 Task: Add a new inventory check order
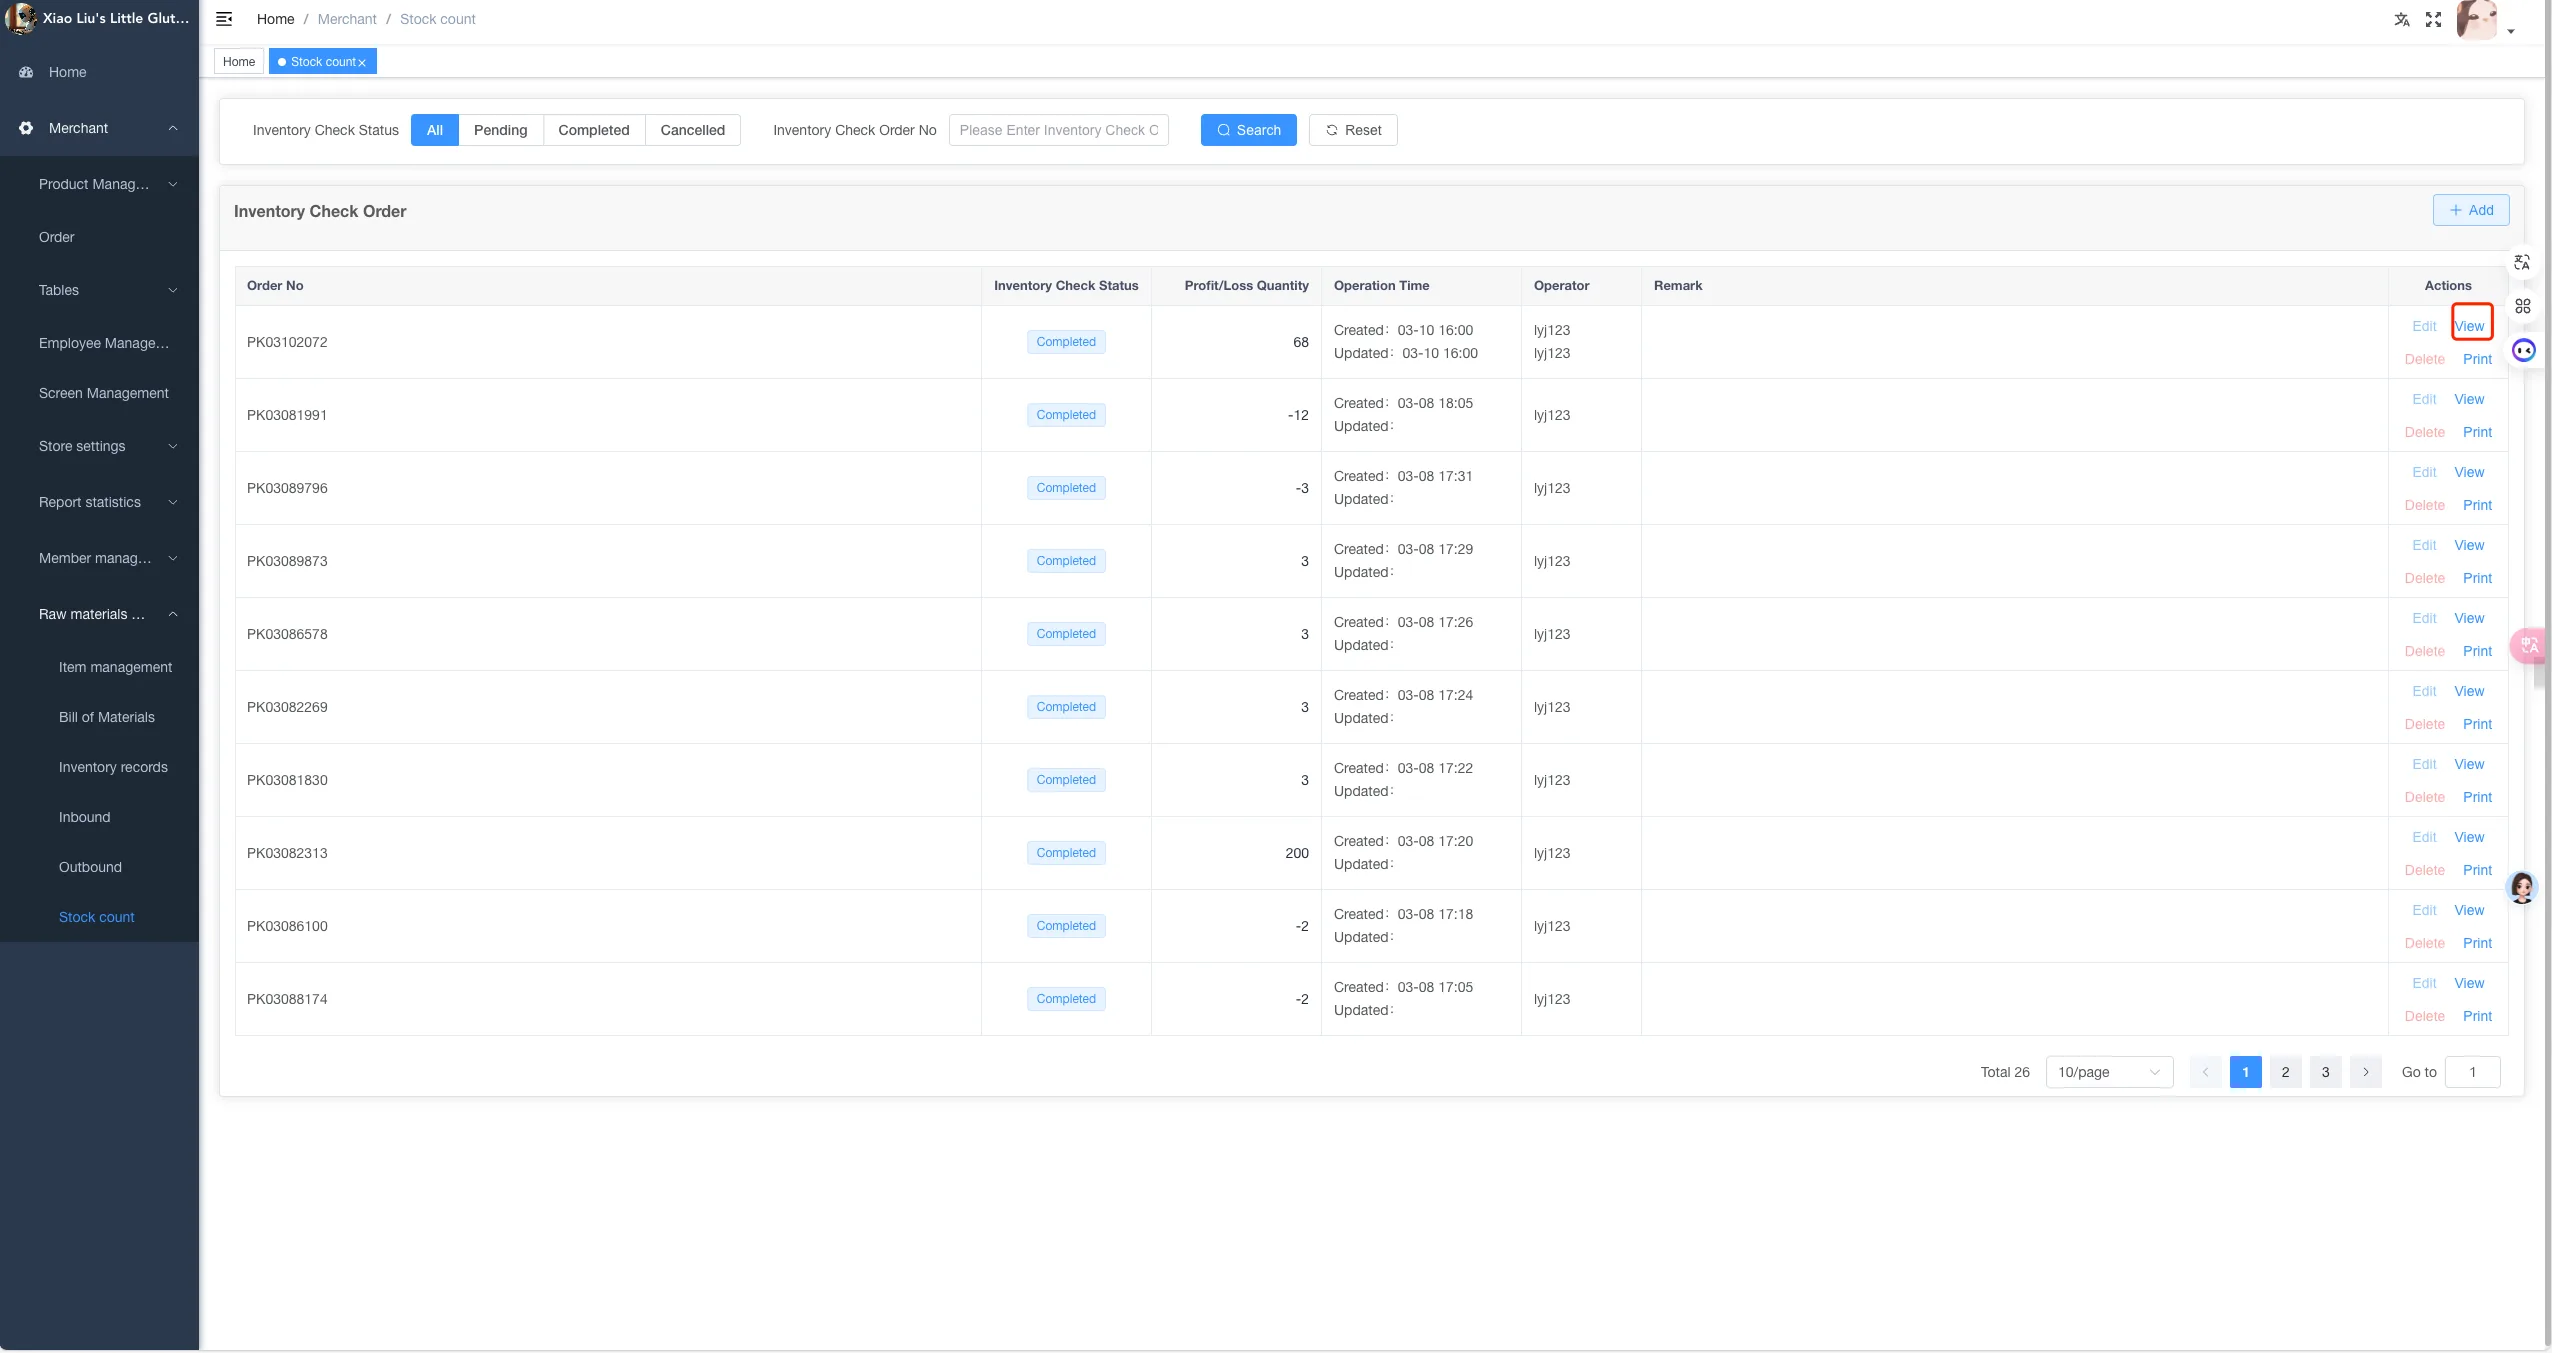pos(2470,210)
